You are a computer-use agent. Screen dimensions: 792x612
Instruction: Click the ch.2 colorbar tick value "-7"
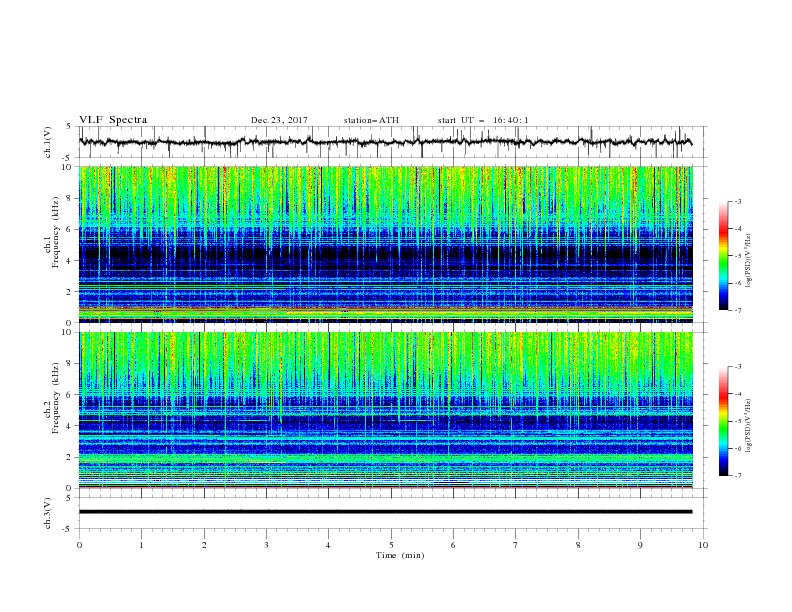click(738, 476)
